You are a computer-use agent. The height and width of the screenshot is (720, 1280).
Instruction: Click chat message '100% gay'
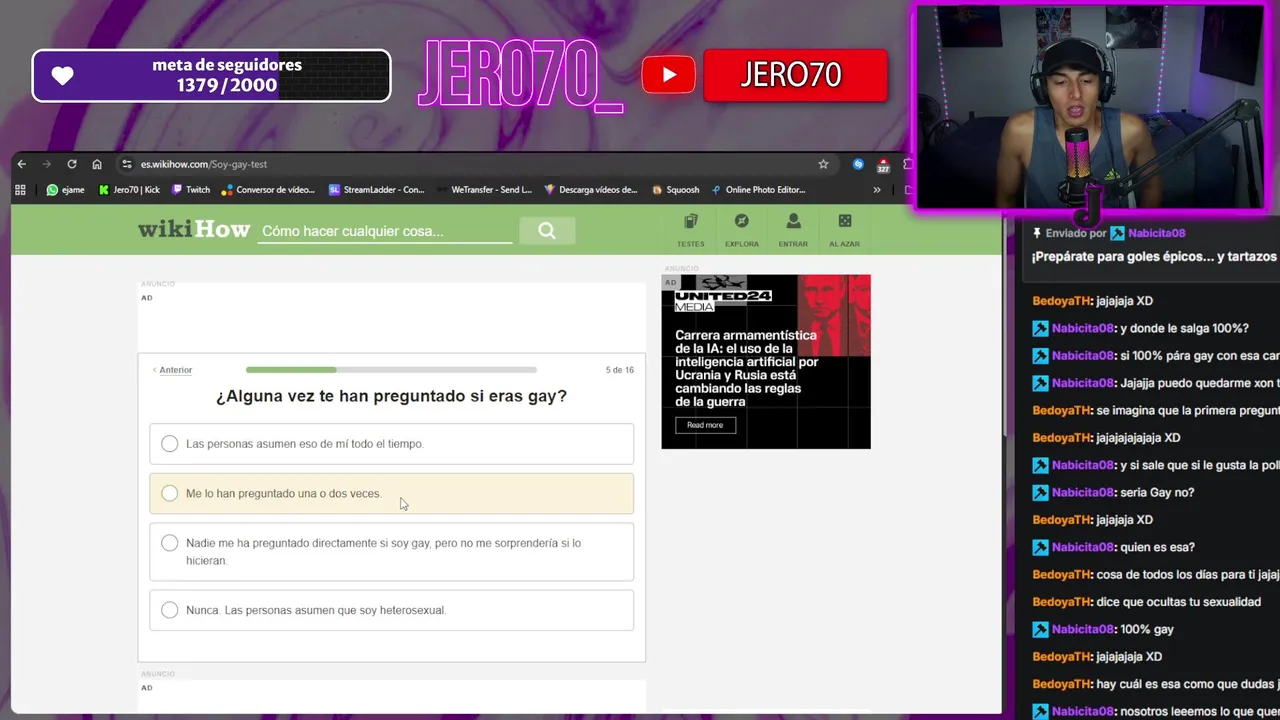pos(1147,629)
